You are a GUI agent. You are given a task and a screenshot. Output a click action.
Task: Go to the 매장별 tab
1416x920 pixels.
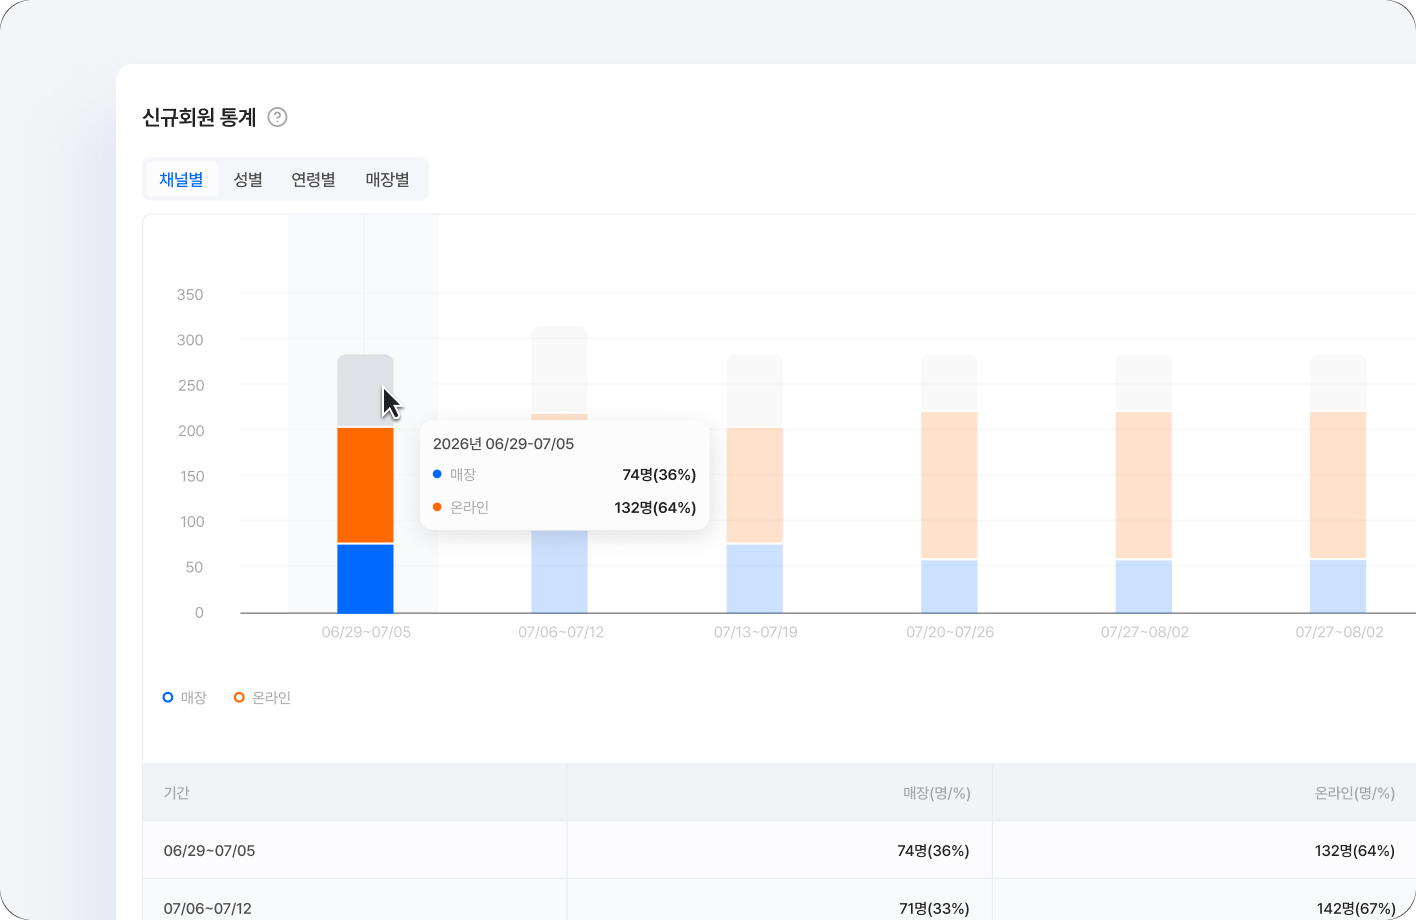pyautogui.click(x=387, y=179)
